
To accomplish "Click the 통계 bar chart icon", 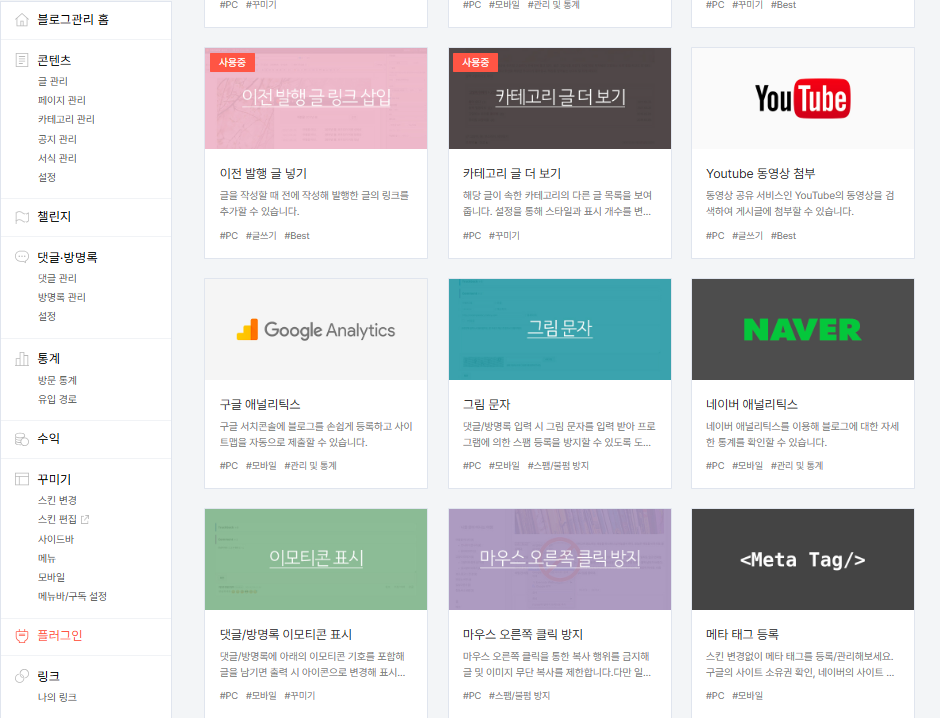I will [x=22, y=359].
